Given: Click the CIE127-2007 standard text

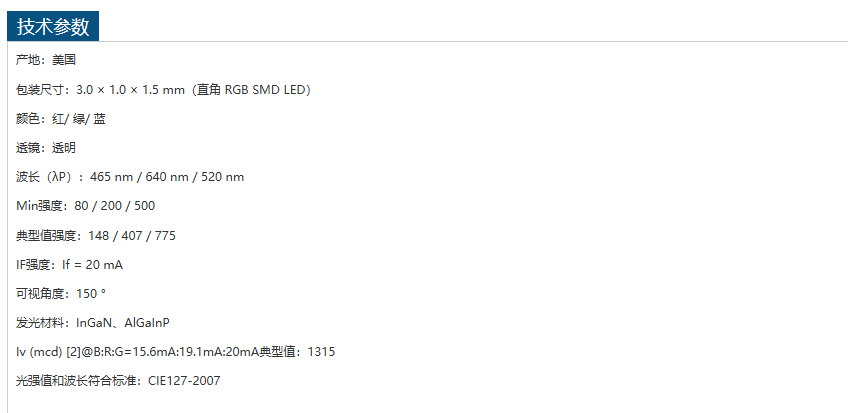Looking at the screenshot, I should click(184, 381).
